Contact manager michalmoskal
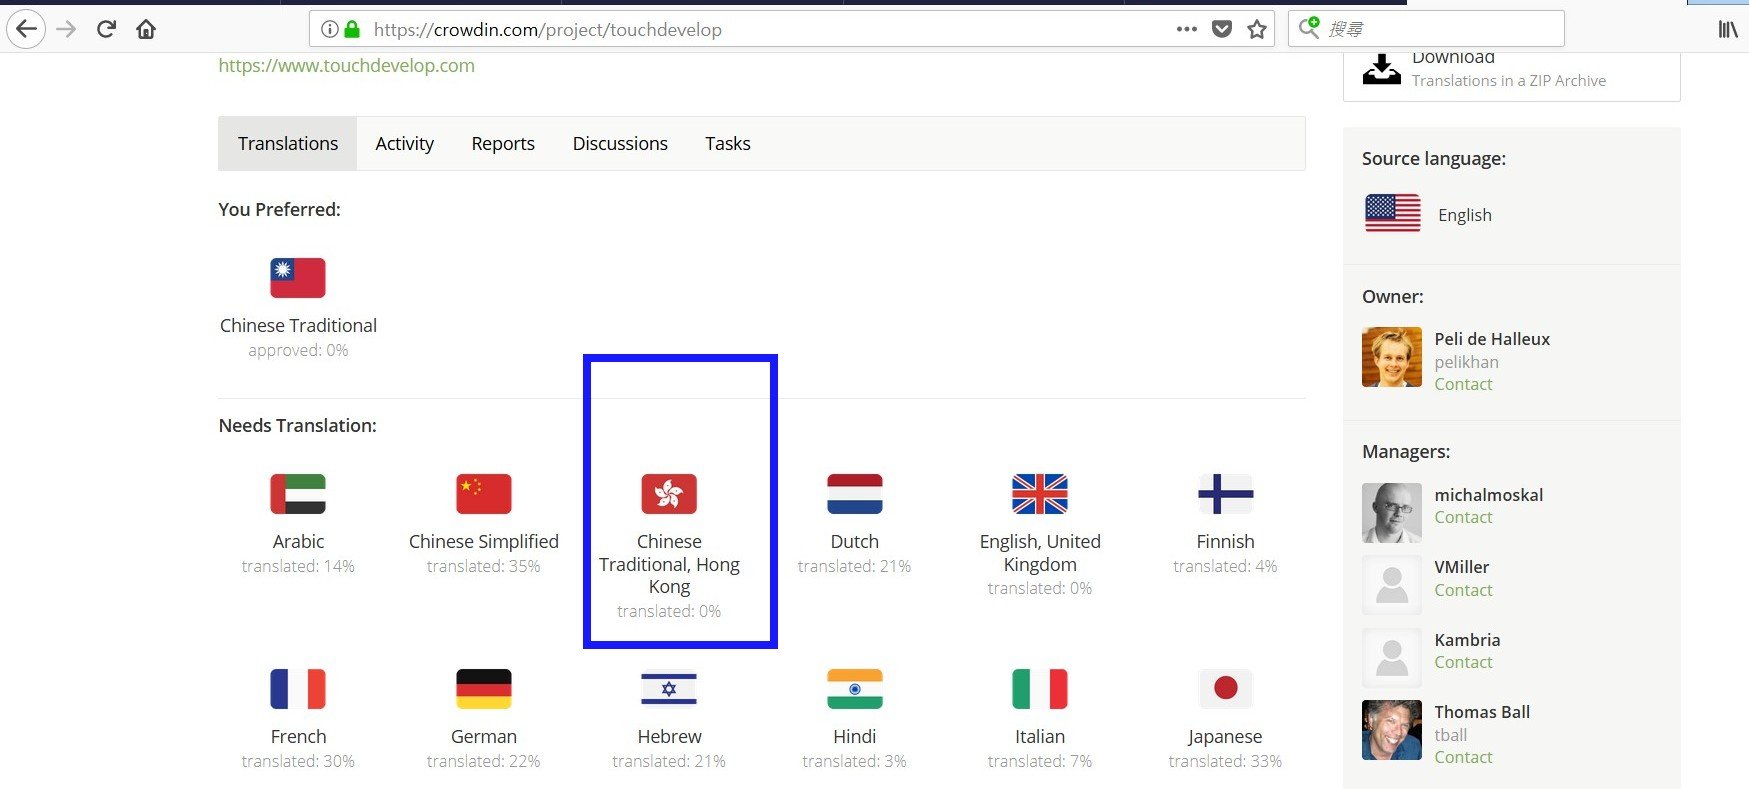Screen dimensions: 1749x789 click(x=1463, y=518)
